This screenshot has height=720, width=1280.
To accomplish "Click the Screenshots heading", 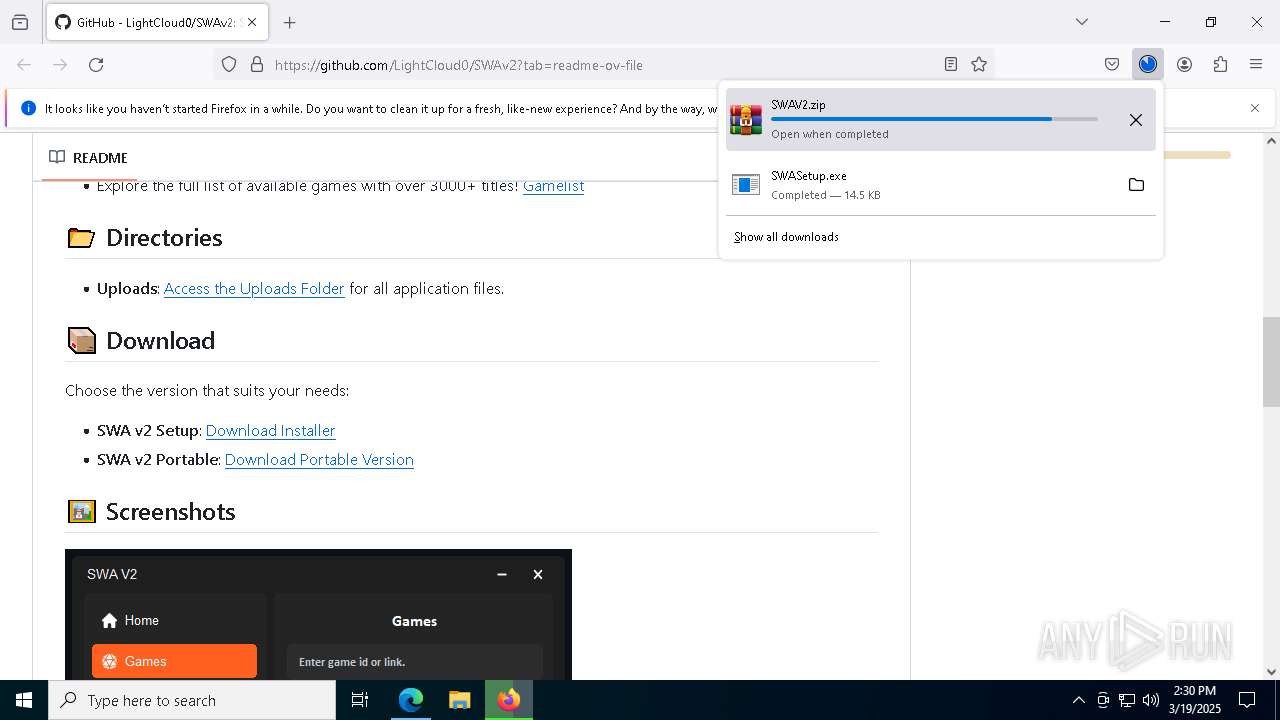I will coord(170,512).
